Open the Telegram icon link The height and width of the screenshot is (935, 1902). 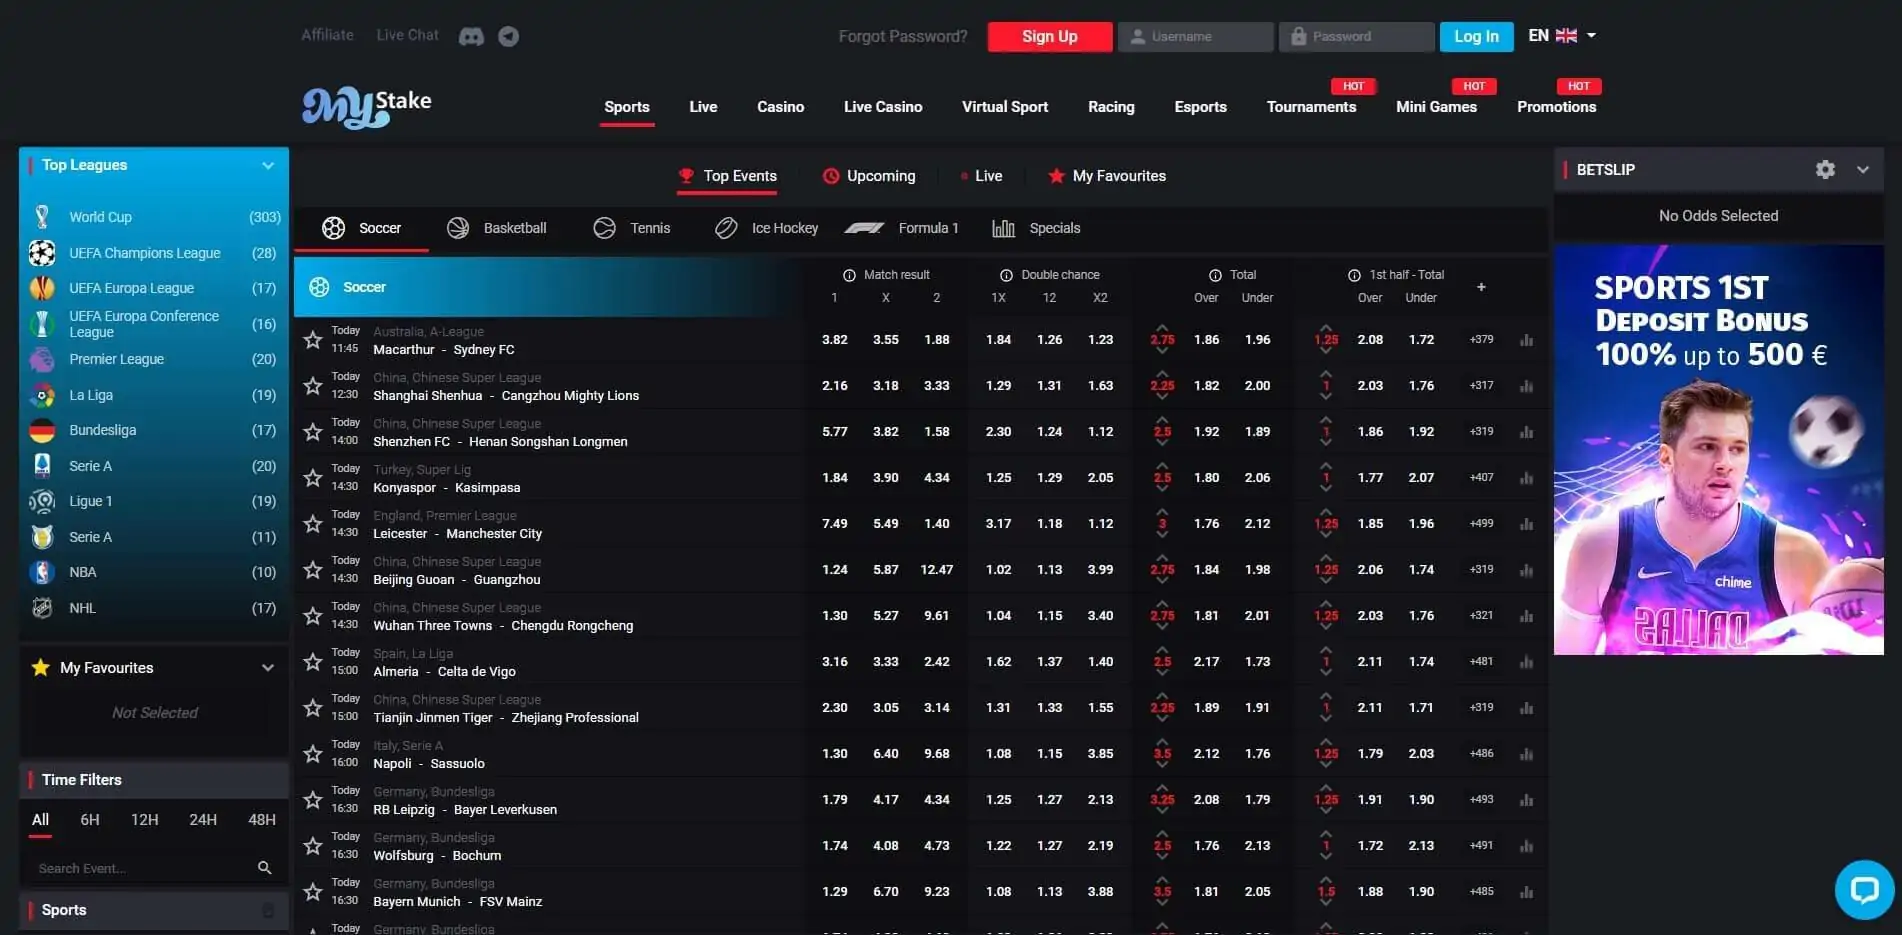[x=509, y=37]
